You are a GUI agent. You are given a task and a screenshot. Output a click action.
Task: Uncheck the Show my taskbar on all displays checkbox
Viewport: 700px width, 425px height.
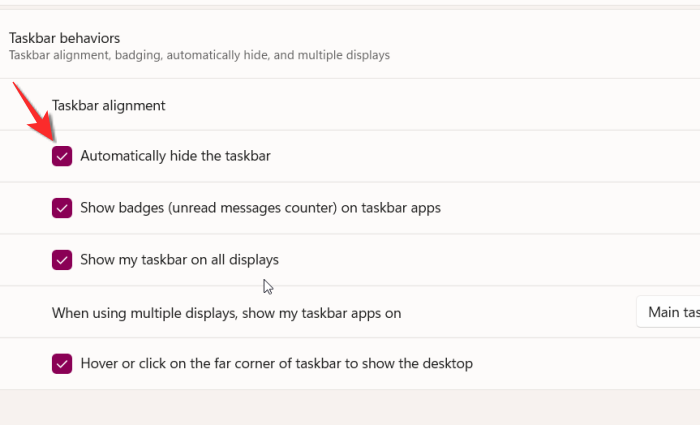pyautogui.click(x=62, y=260)
